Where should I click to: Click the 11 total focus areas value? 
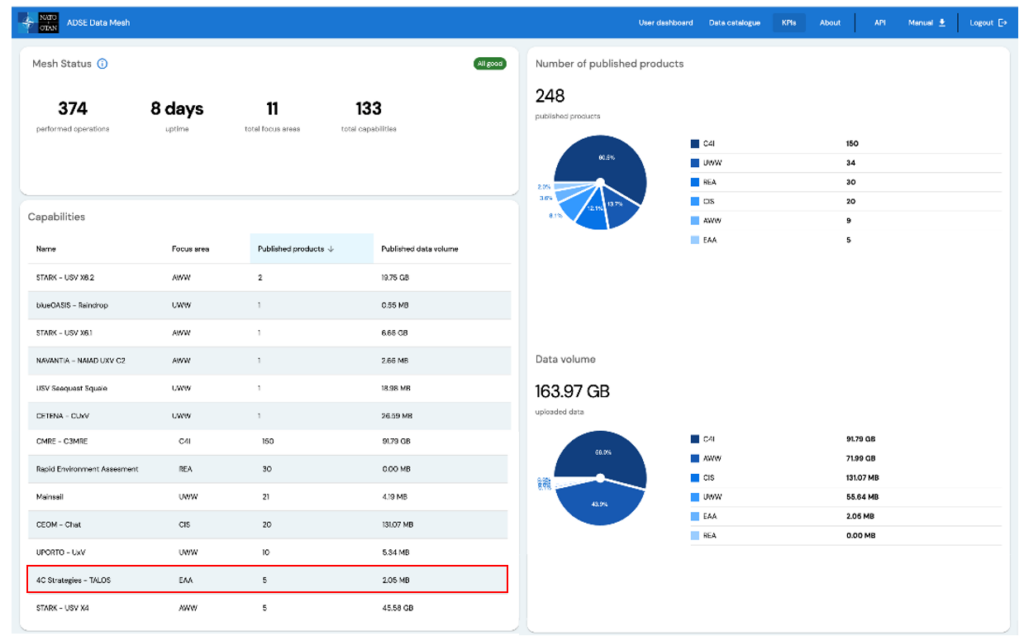point(272,108)
